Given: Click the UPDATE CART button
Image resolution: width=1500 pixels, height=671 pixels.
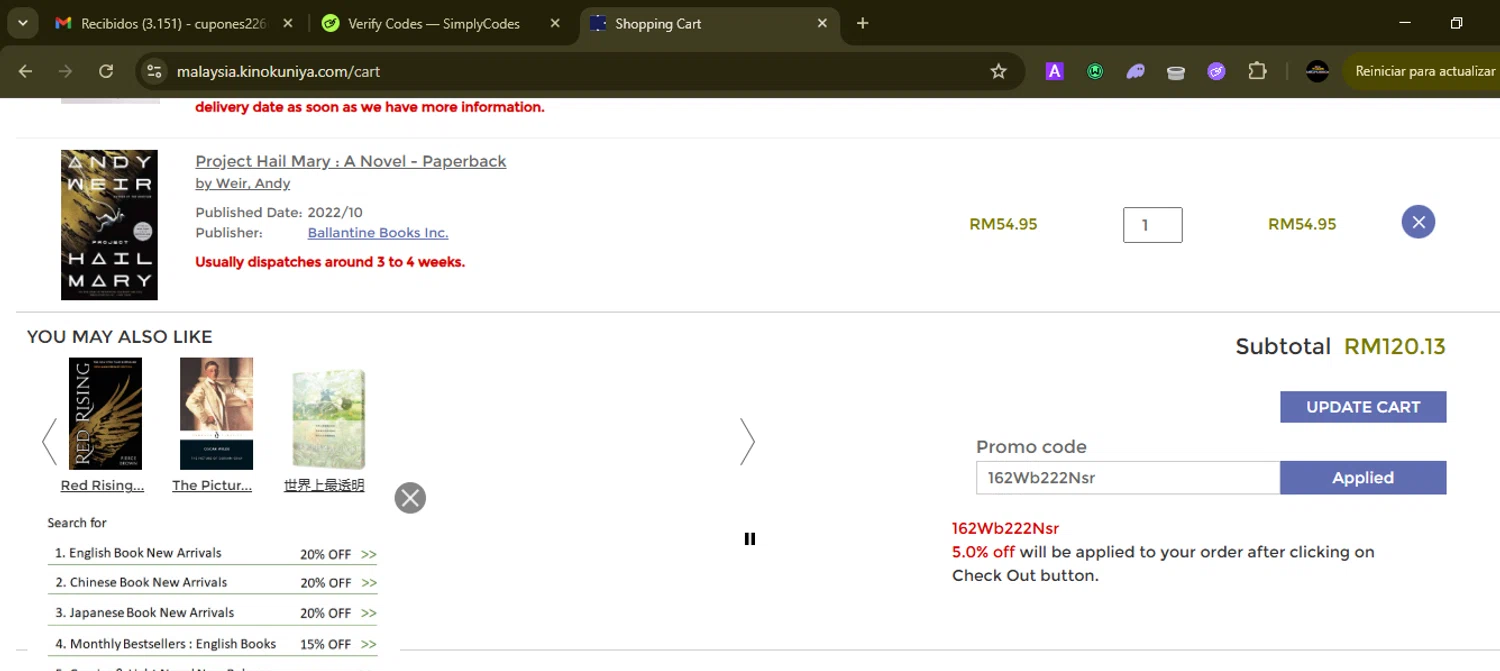Looking at the screenshot, I should (1363, 407).
